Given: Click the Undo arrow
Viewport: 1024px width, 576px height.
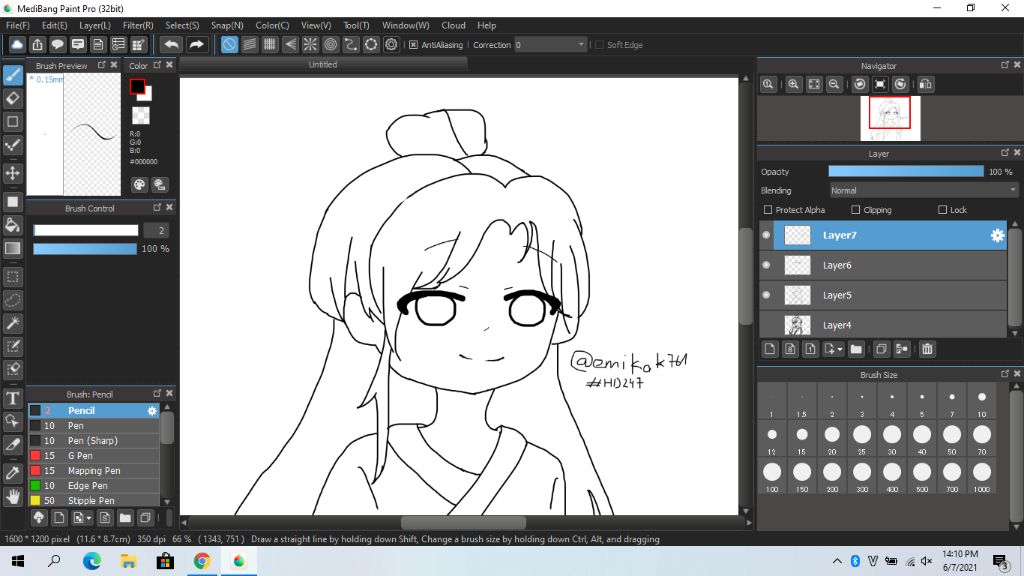Looking at the screenshot, I should (171, 44).
